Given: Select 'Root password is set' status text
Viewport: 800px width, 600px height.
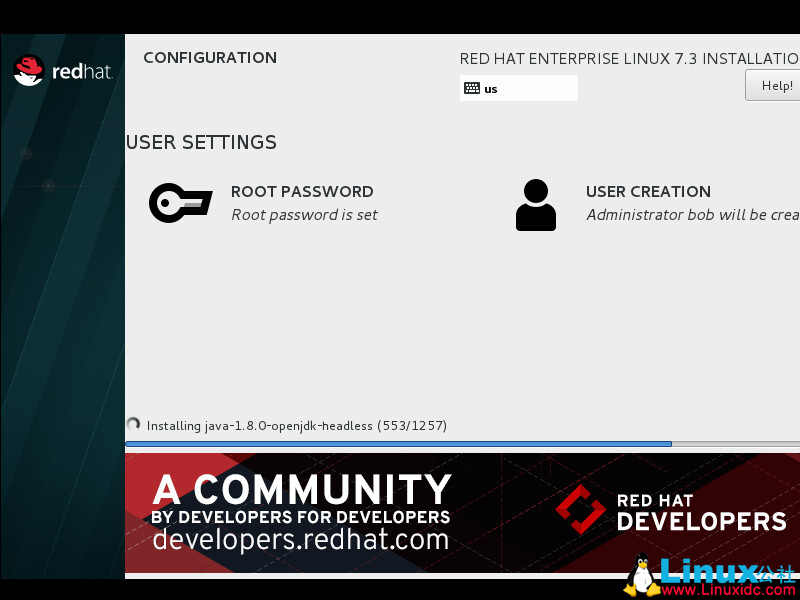Looking at the screenshot, I should coord(304,214).
